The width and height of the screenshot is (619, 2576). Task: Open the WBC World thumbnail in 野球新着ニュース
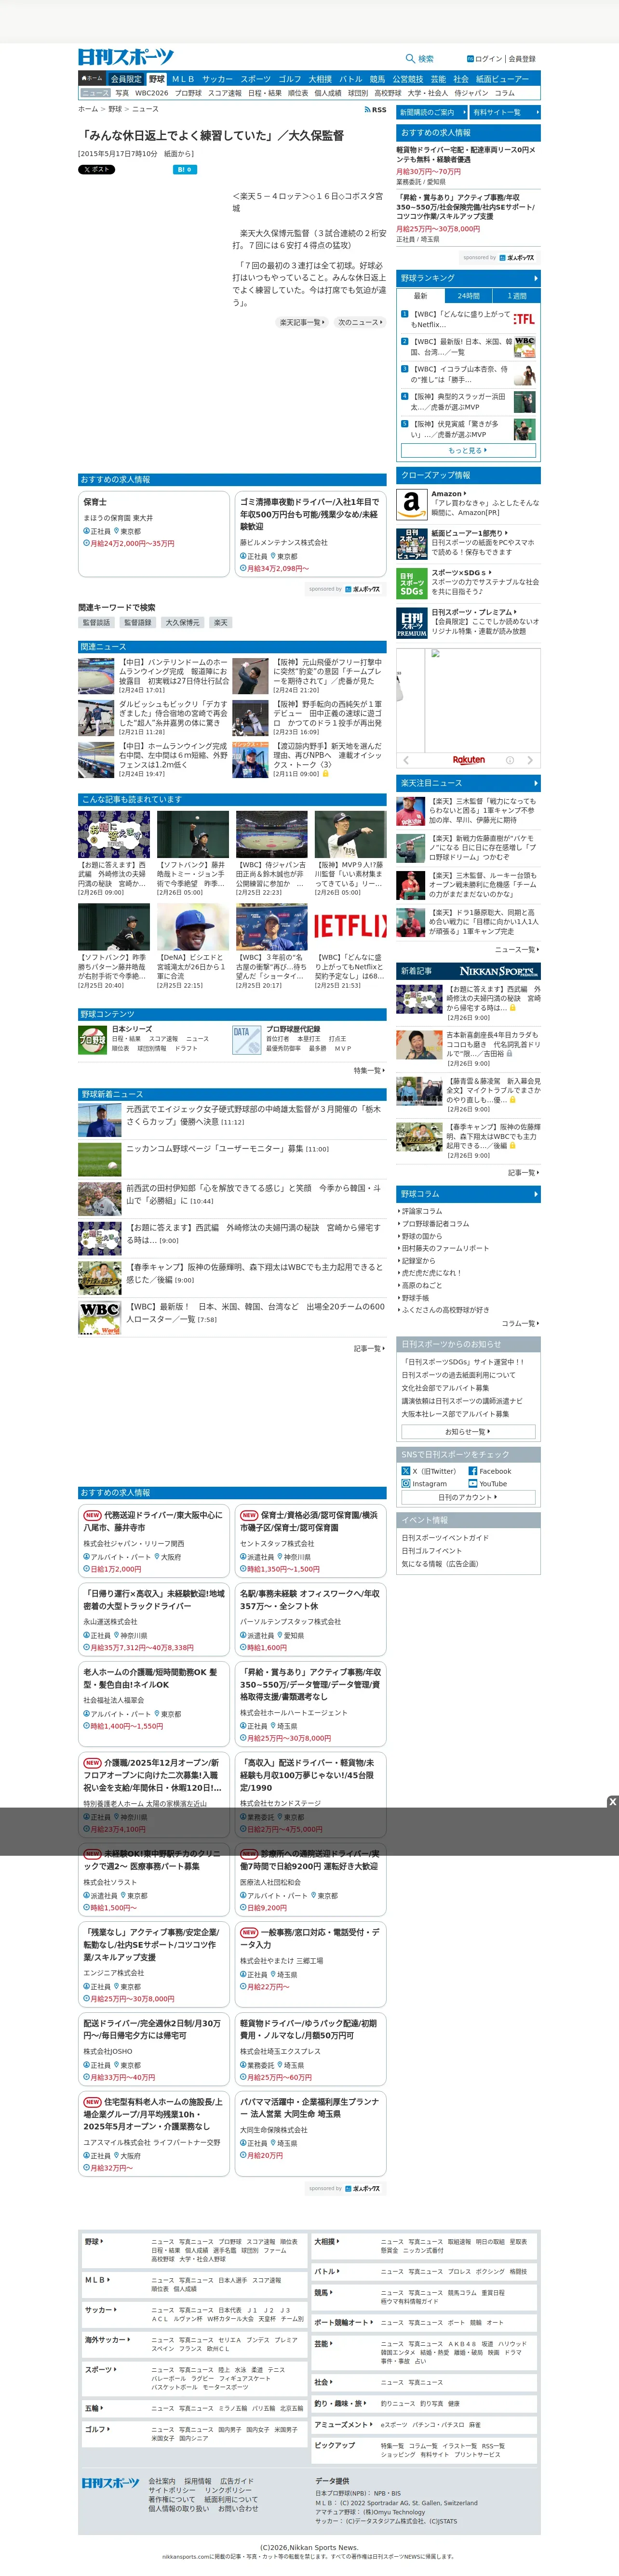pyautogui.click(x=99, y=1318)
